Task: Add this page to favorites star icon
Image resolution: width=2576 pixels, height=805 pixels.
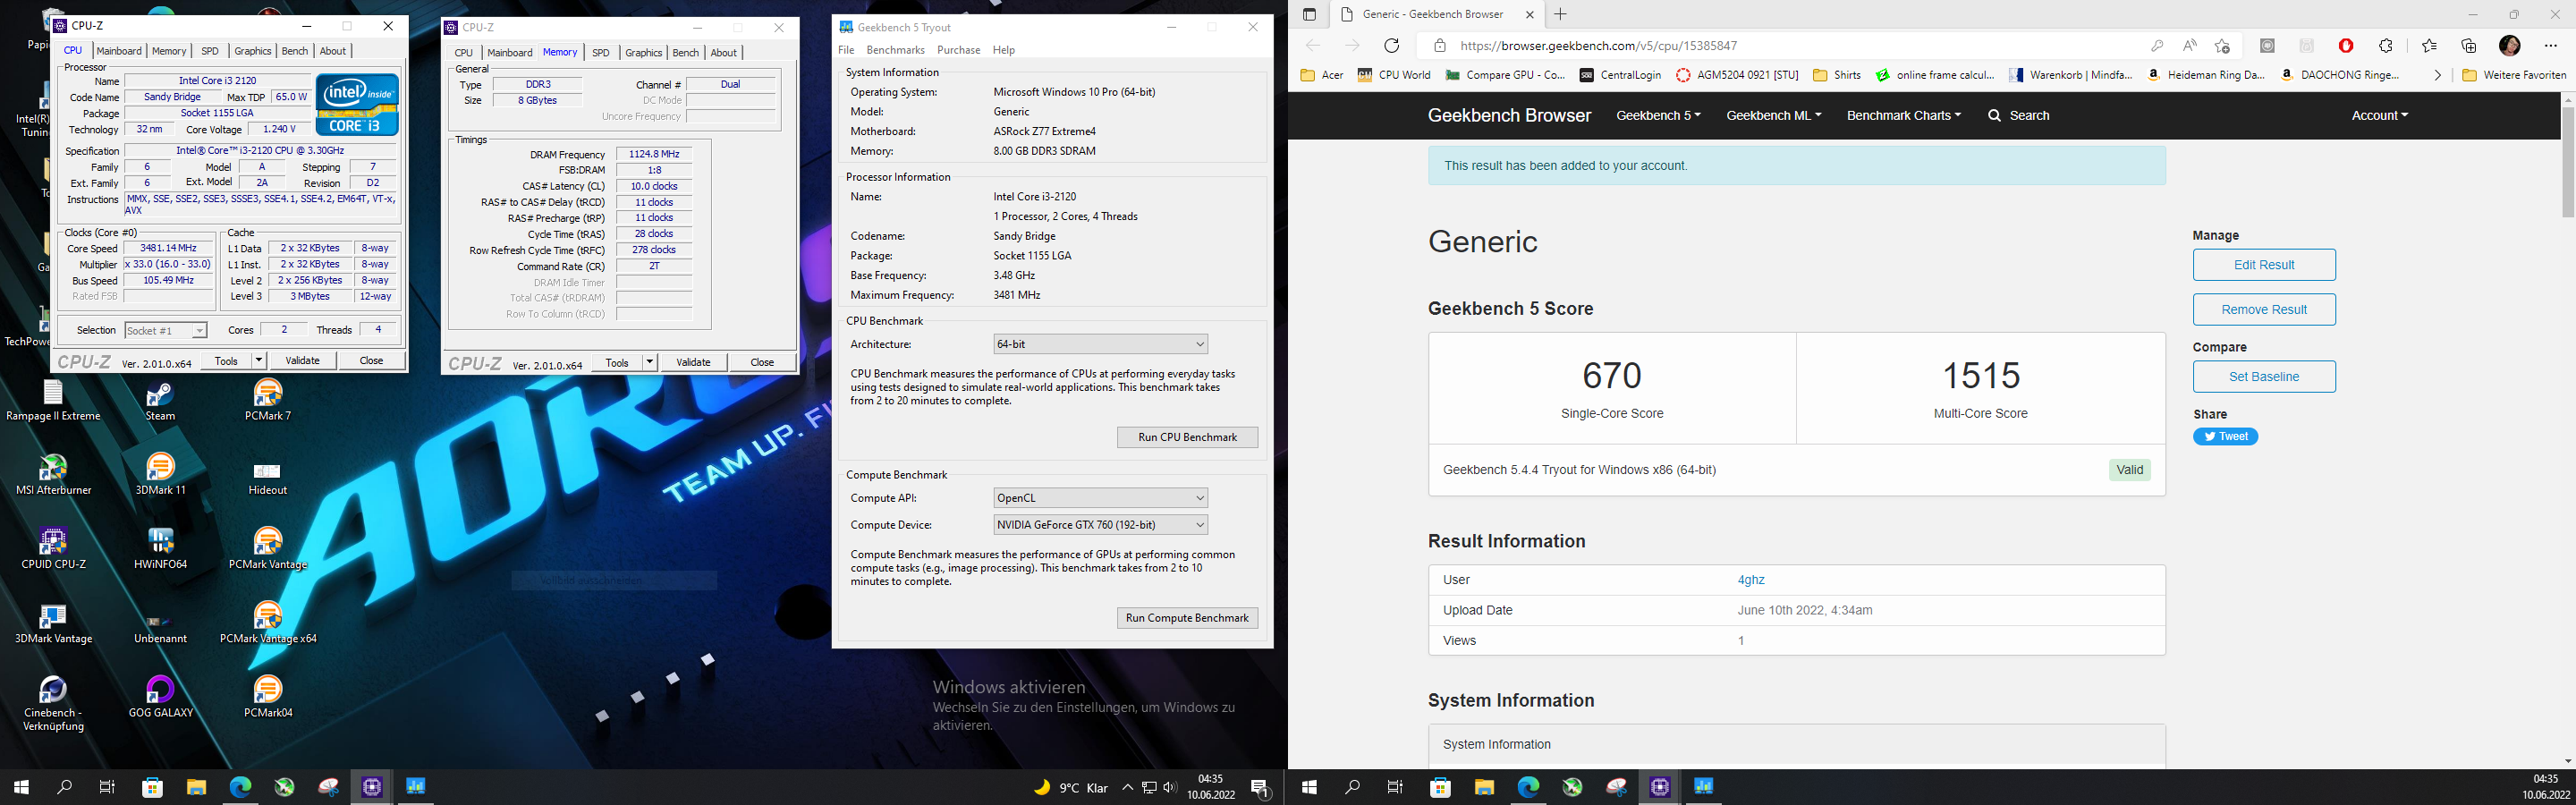Action: pos(2222,45)
